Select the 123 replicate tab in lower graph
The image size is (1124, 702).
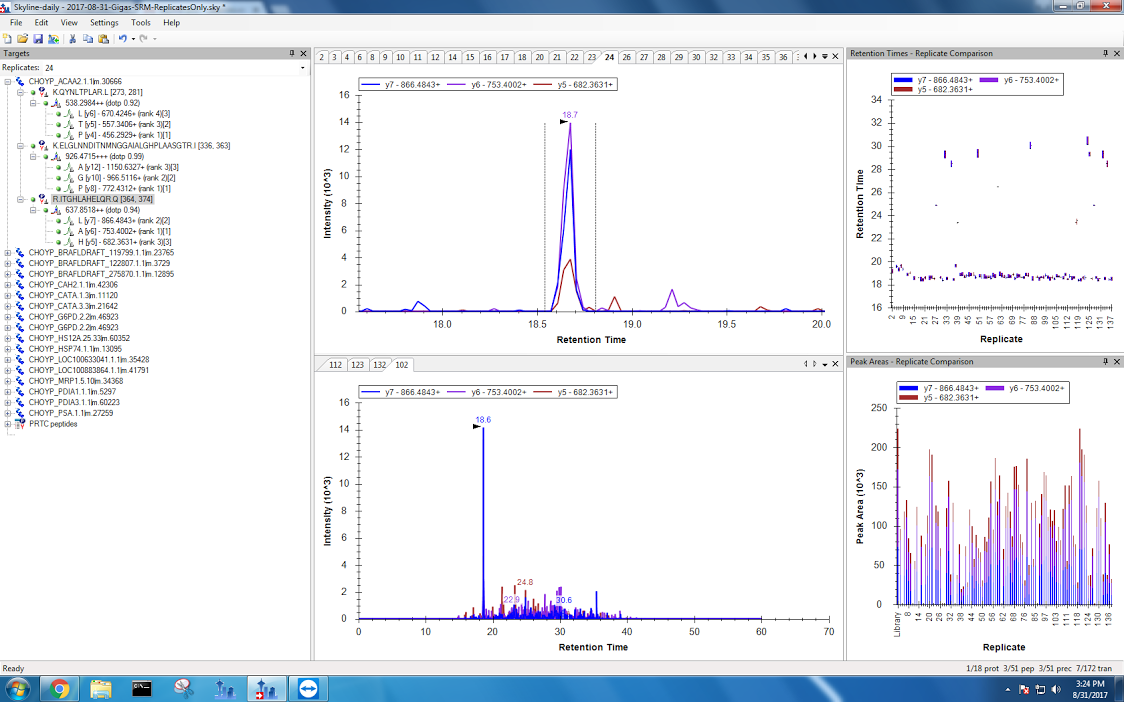[357, 365]
